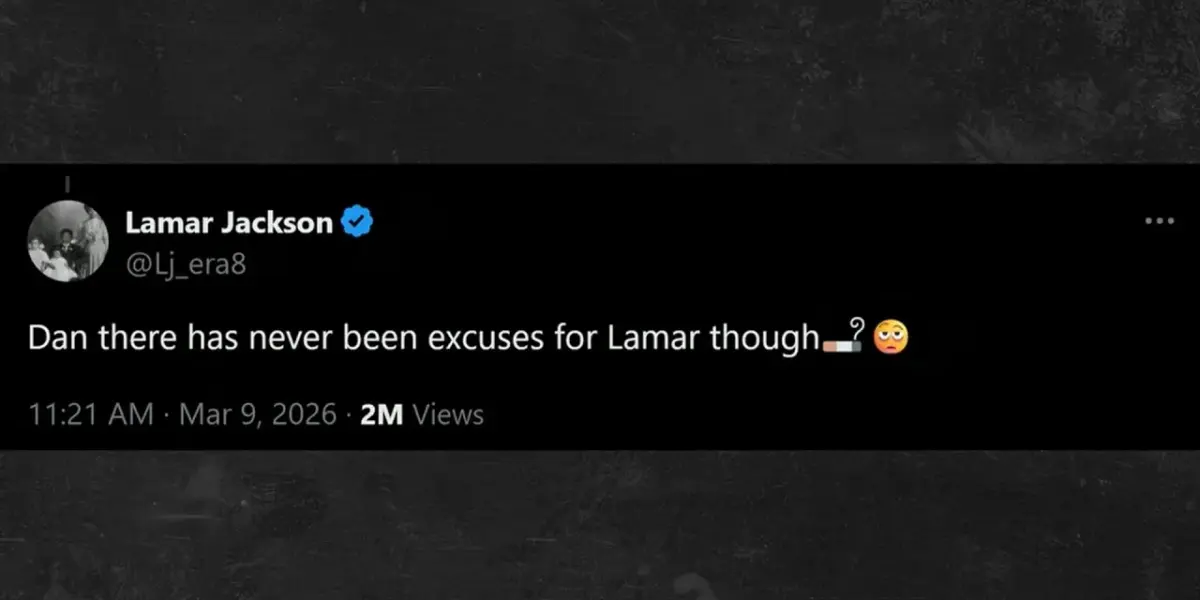
Task: Click the 11:21 AM timestamp
Action: pos(91,414)
